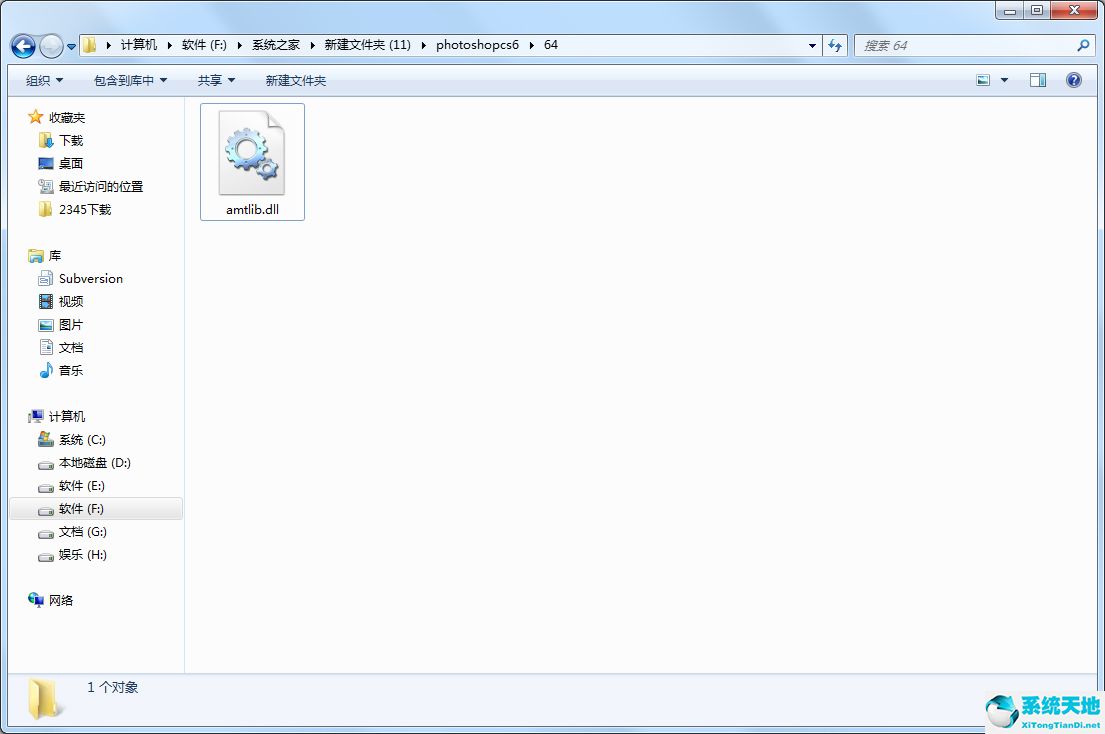Screen dimensions: 1105x734
Task: Select 库 in navigation pane
Action: point(55,256)
